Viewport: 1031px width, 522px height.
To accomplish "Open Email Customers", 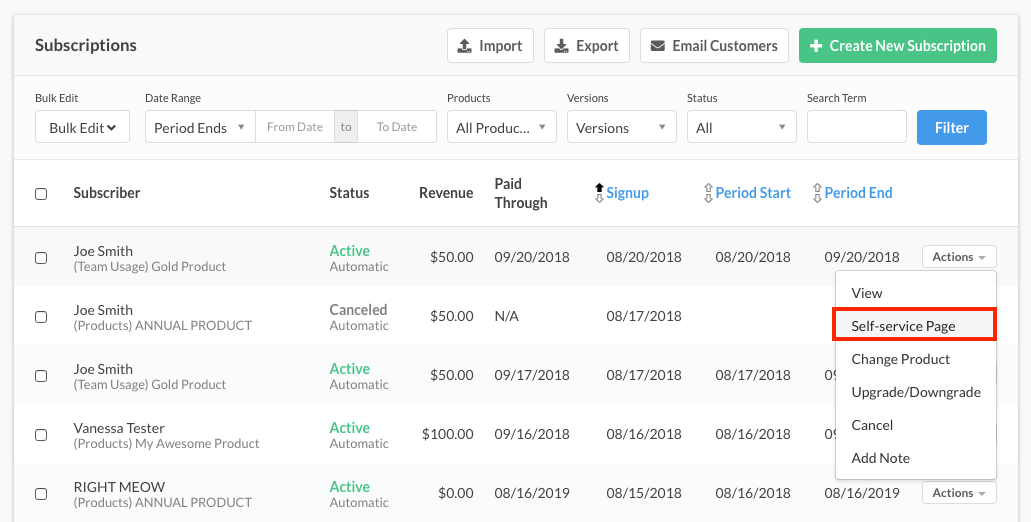I will pyautogui.click(x=714, y=45).
